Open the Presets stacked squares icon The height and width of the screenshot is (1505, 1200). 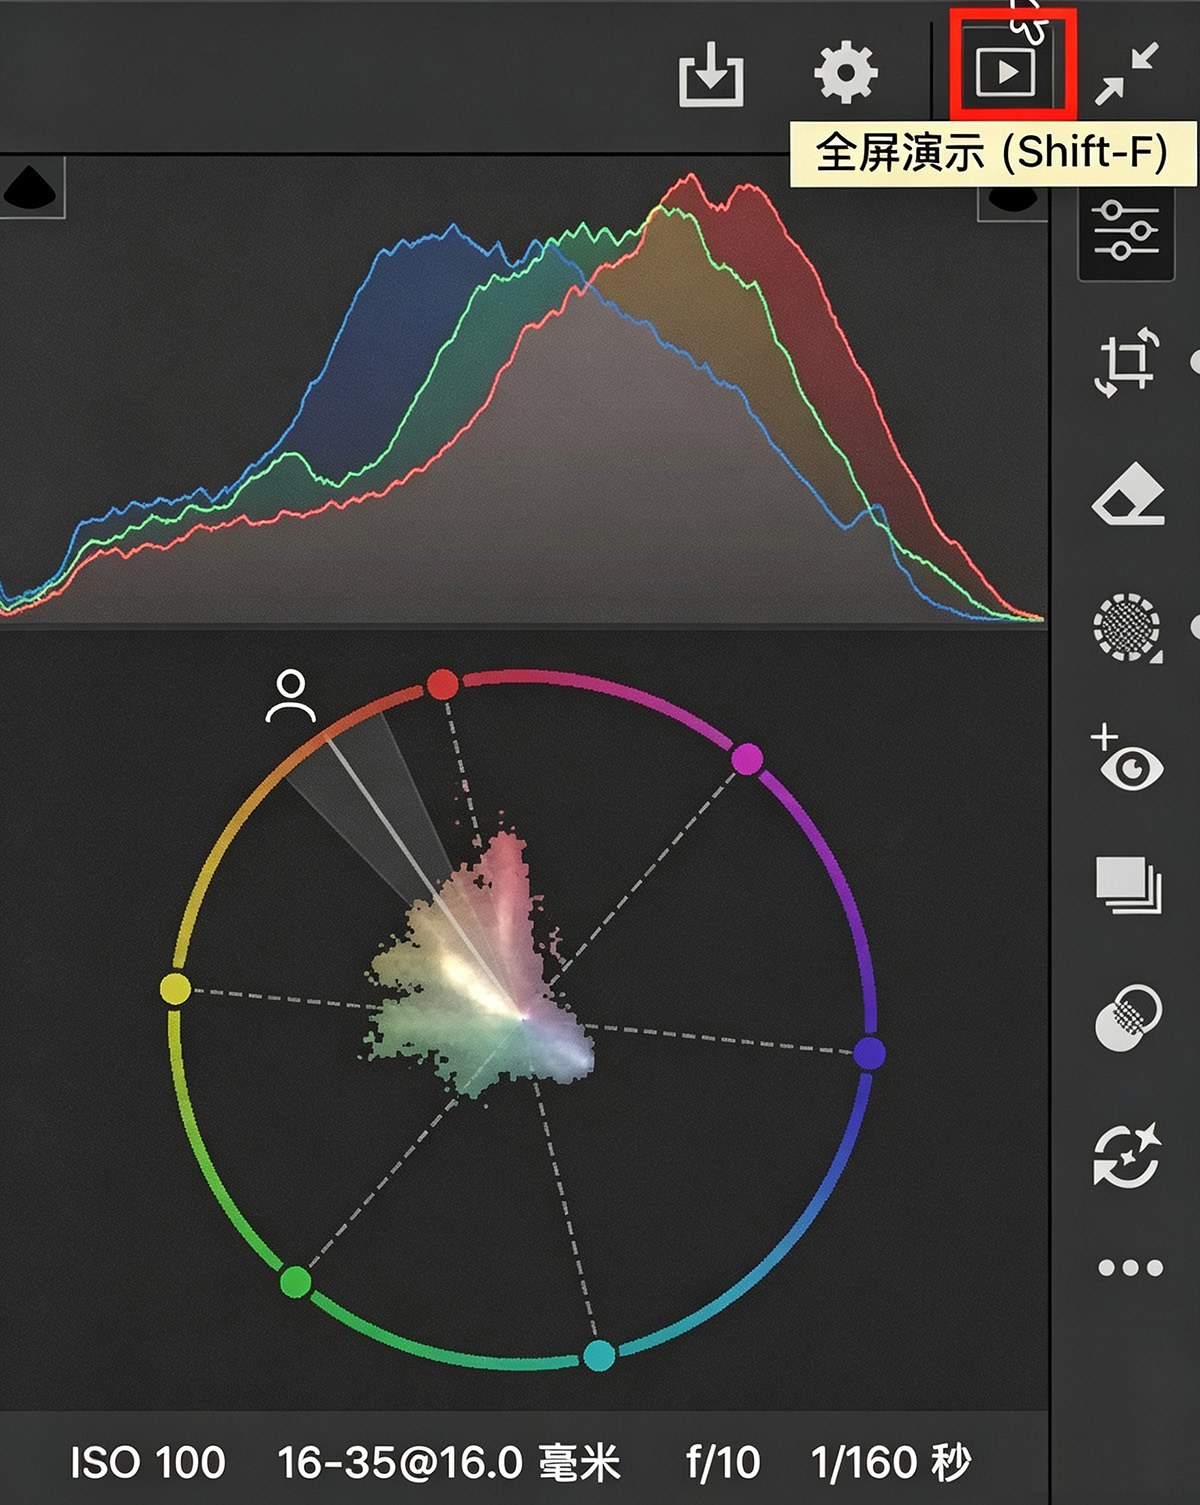click(1128, 886)
